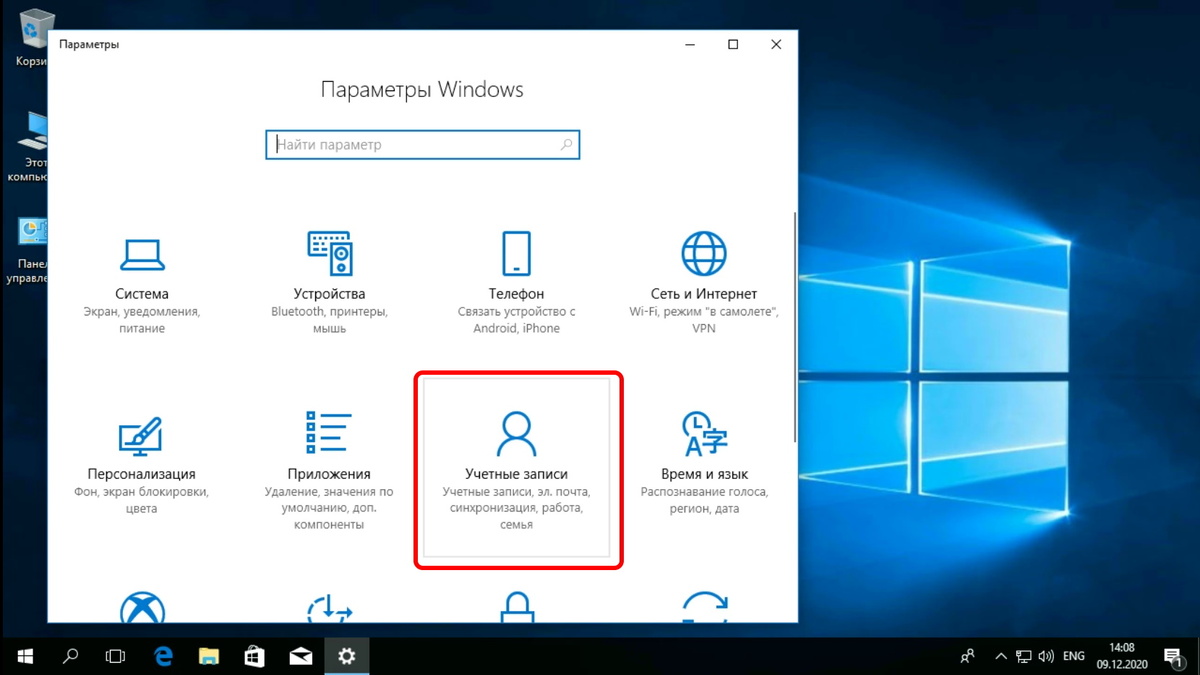The image size is (1200, 675).
Task: Click the padlock privacy icon in the bottom row
Action: [x=517, y=607]
